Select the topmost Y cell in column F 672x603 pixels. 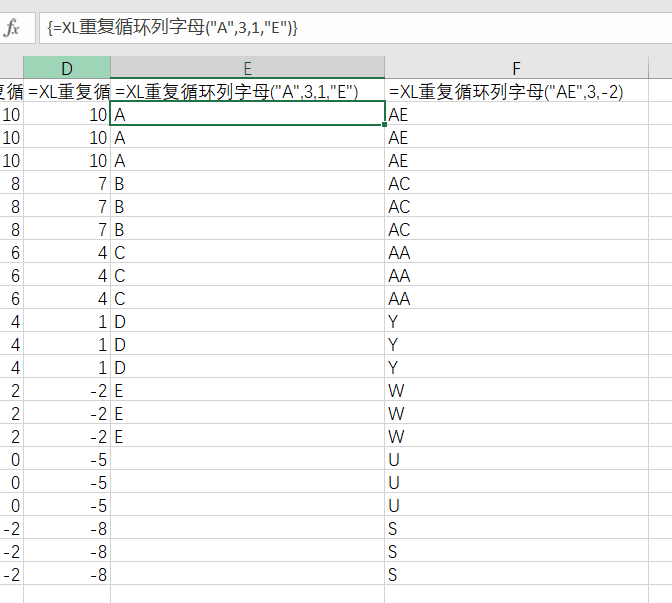[516, 321]
